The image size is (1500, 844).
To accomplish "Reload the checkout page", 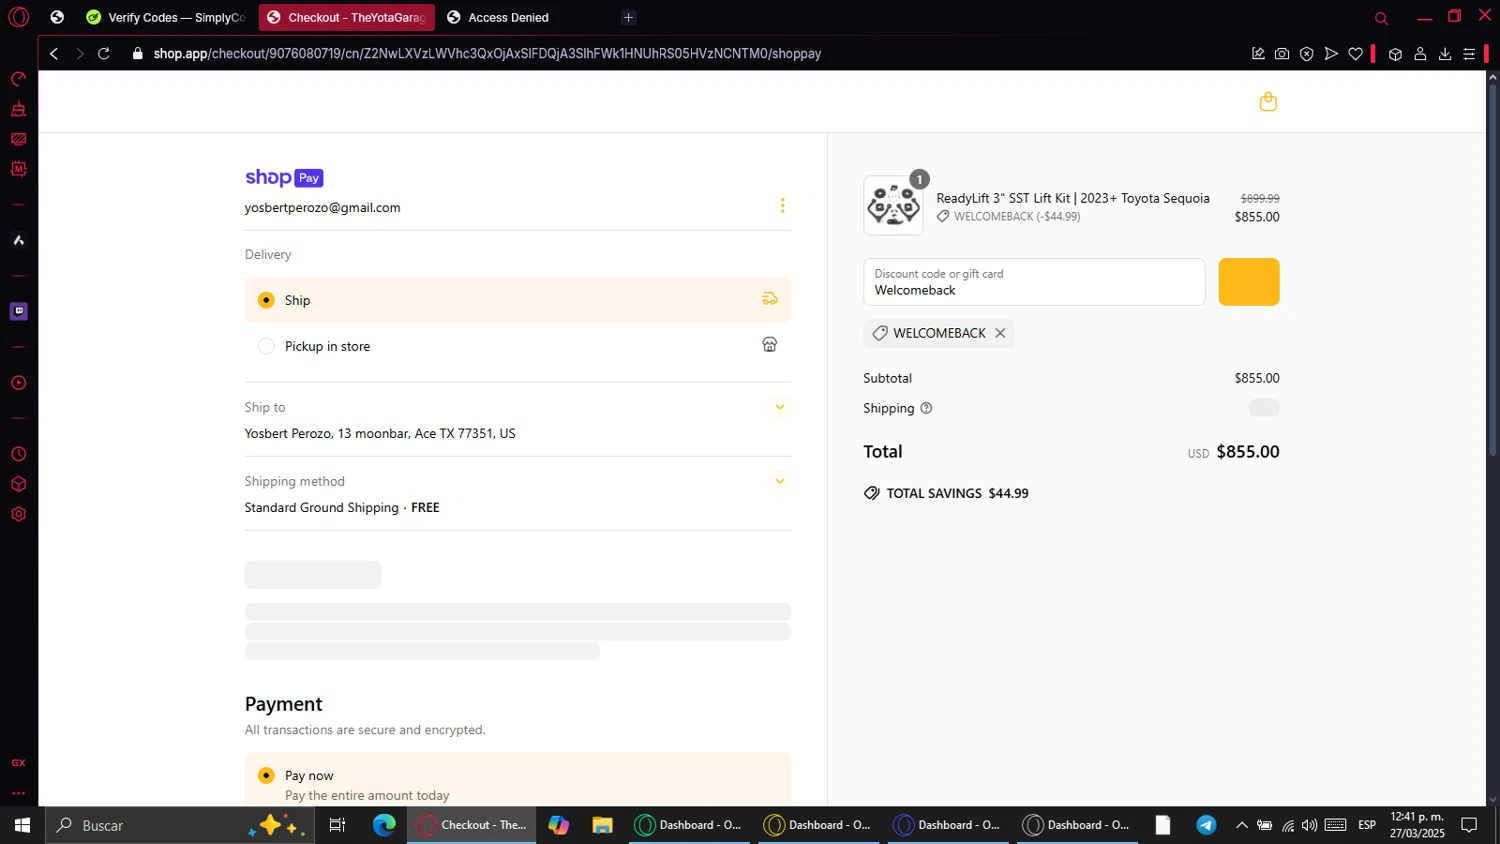I will [x=104, y=54].
